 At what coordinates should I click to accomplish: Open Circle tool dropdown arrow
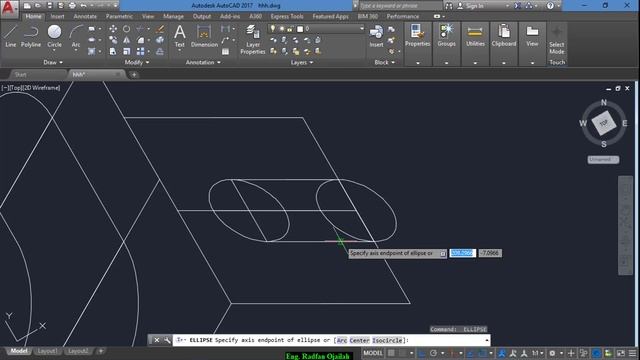[x=54, y=51]
